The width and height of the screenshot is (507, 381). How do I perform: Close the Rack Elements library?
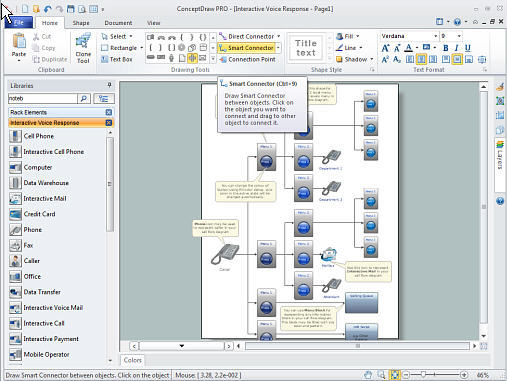click(109, 112)
